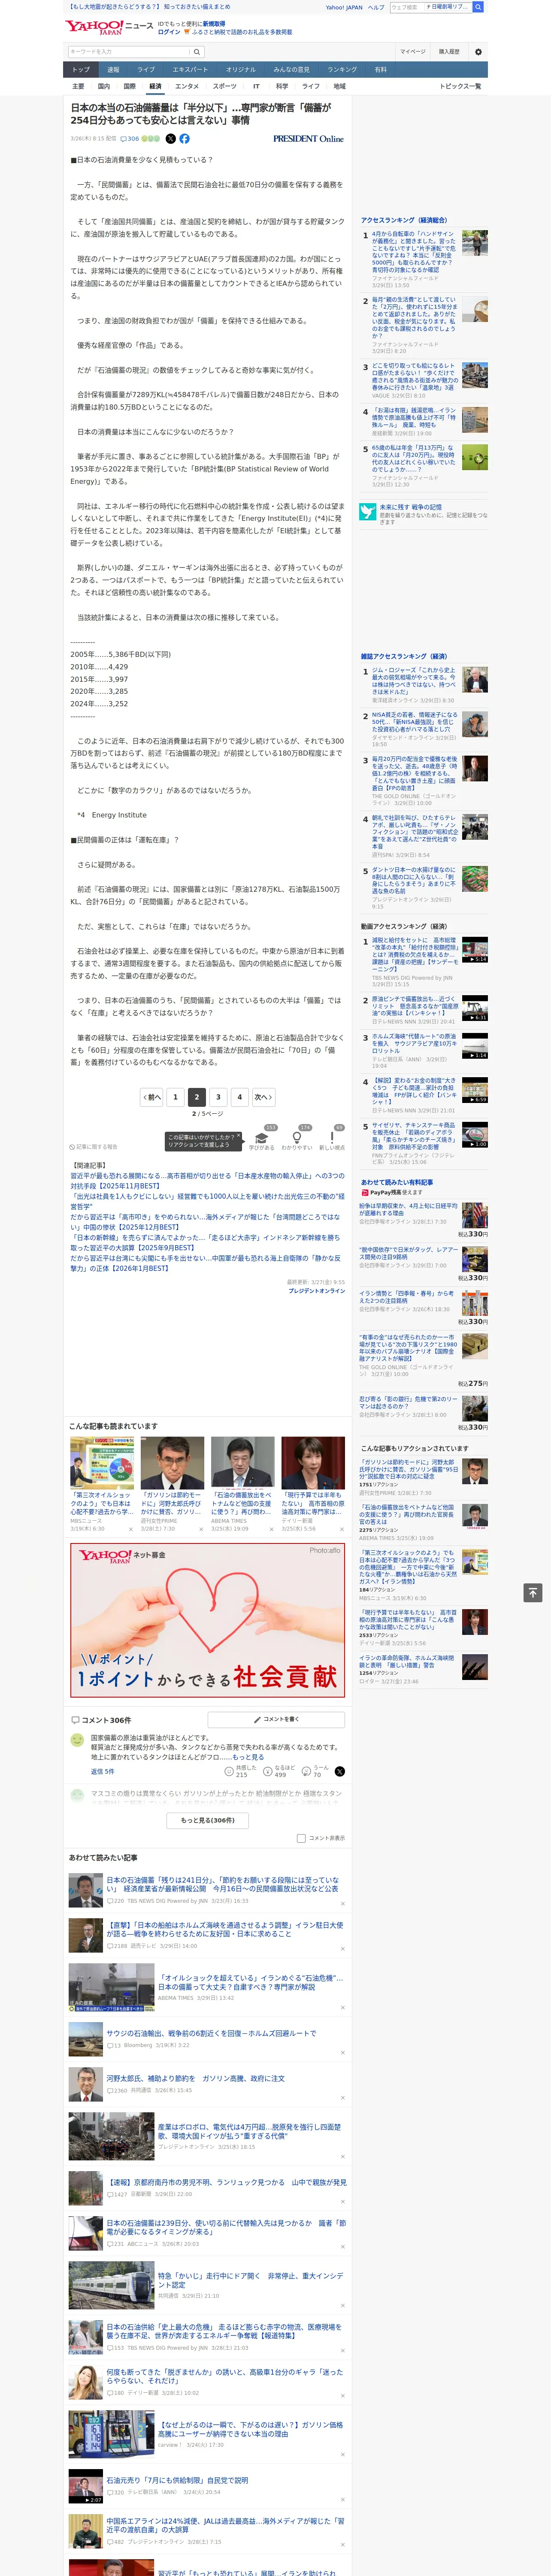The height and width of the screenshot is (2576, 551).
Task: React with わかりやすい lightbulb icon
Action: [296, 1138]
